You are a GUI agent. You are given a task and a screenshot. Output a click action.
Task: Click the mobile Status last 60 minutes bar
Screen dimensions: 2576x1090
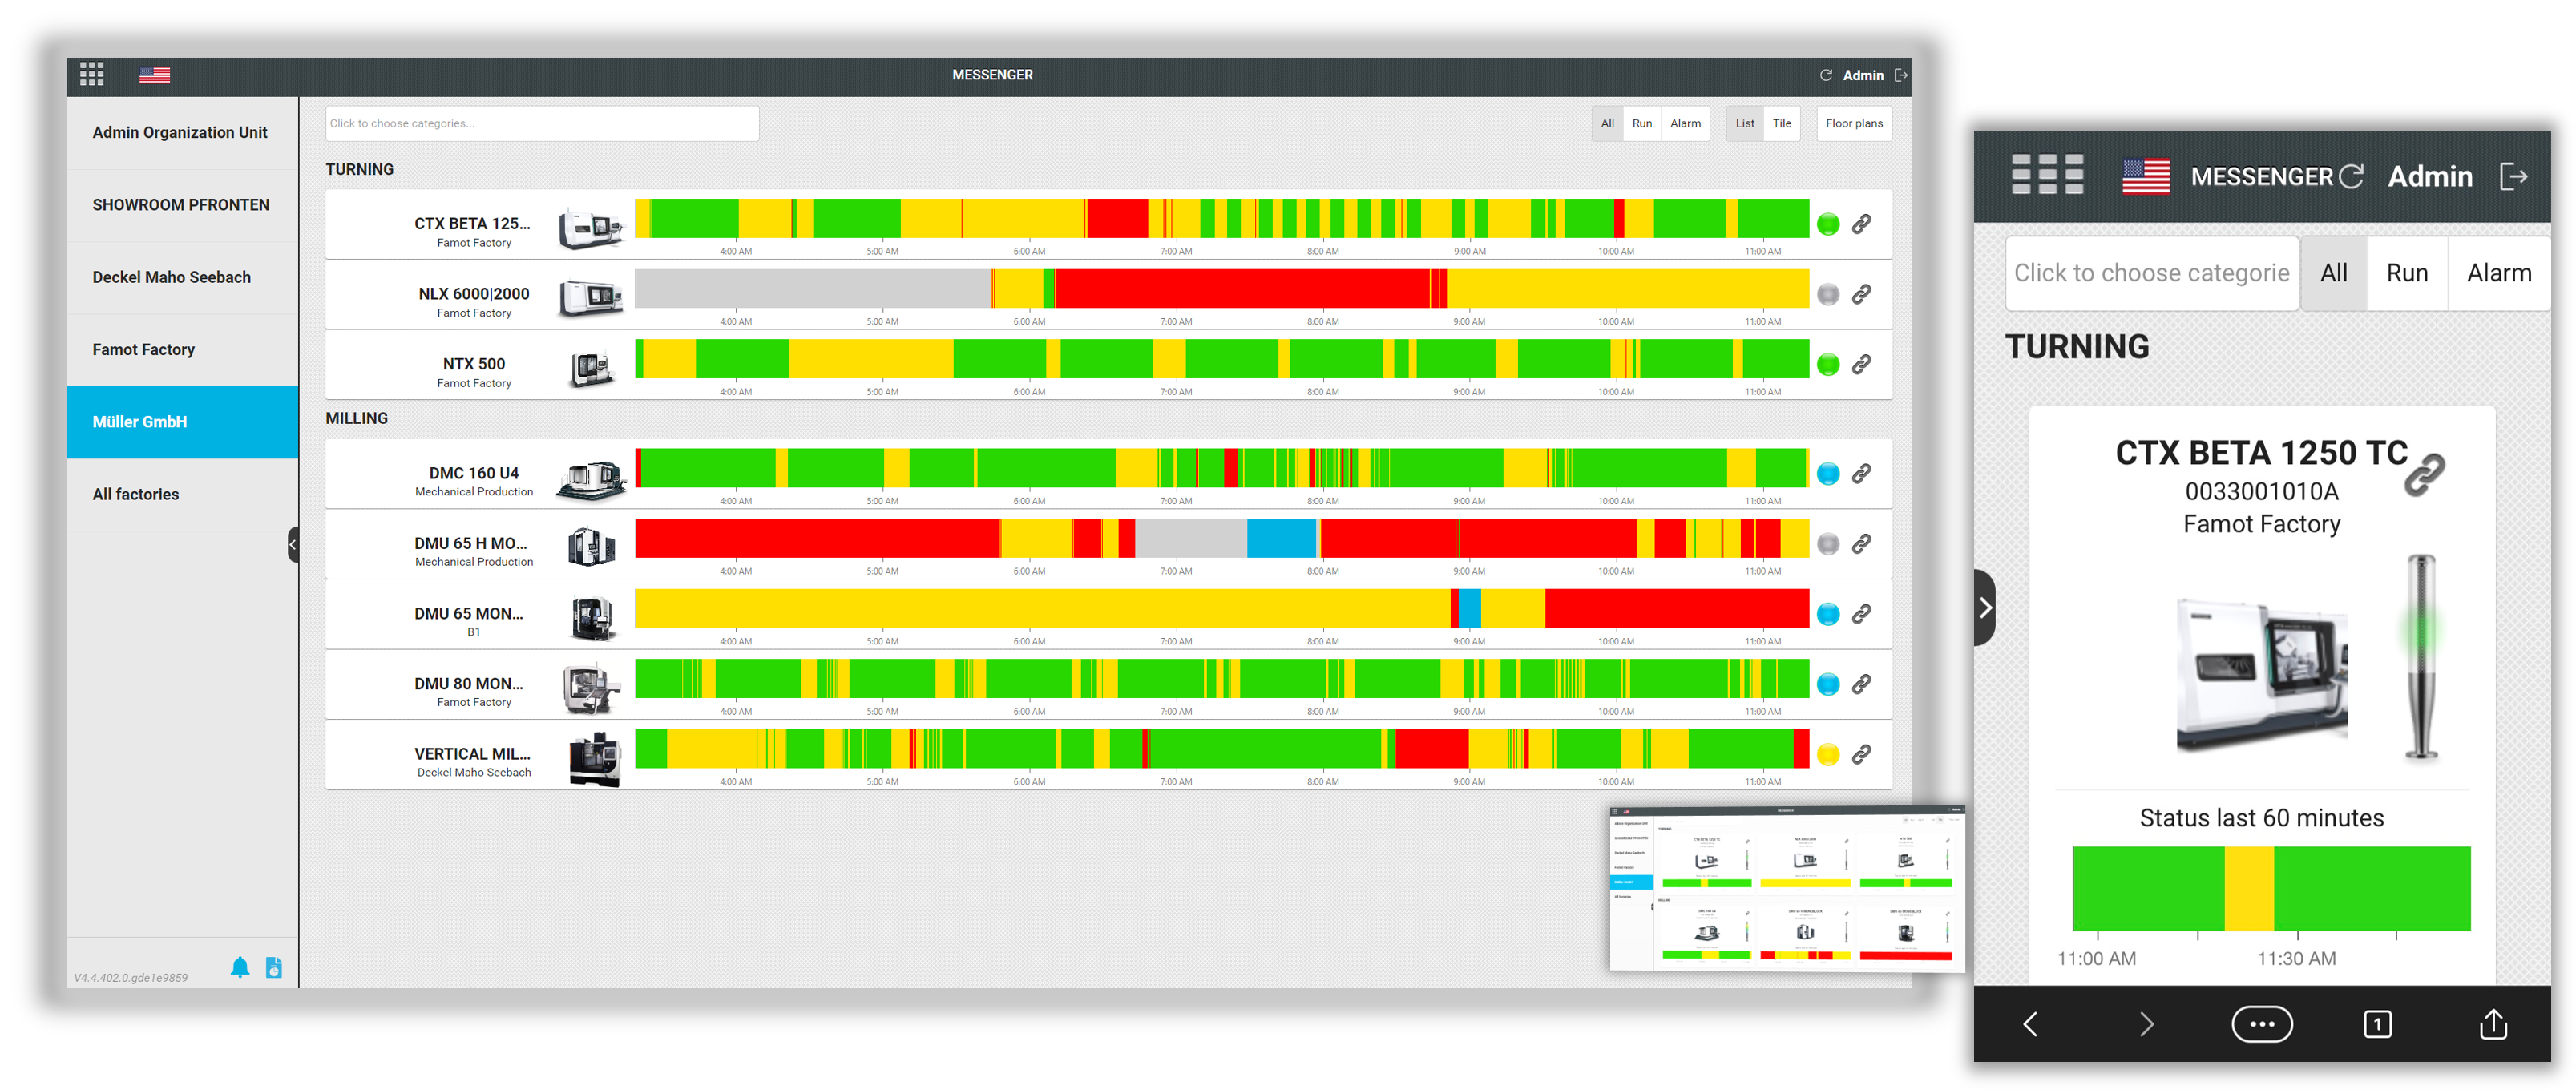[x=2271, y=888]
